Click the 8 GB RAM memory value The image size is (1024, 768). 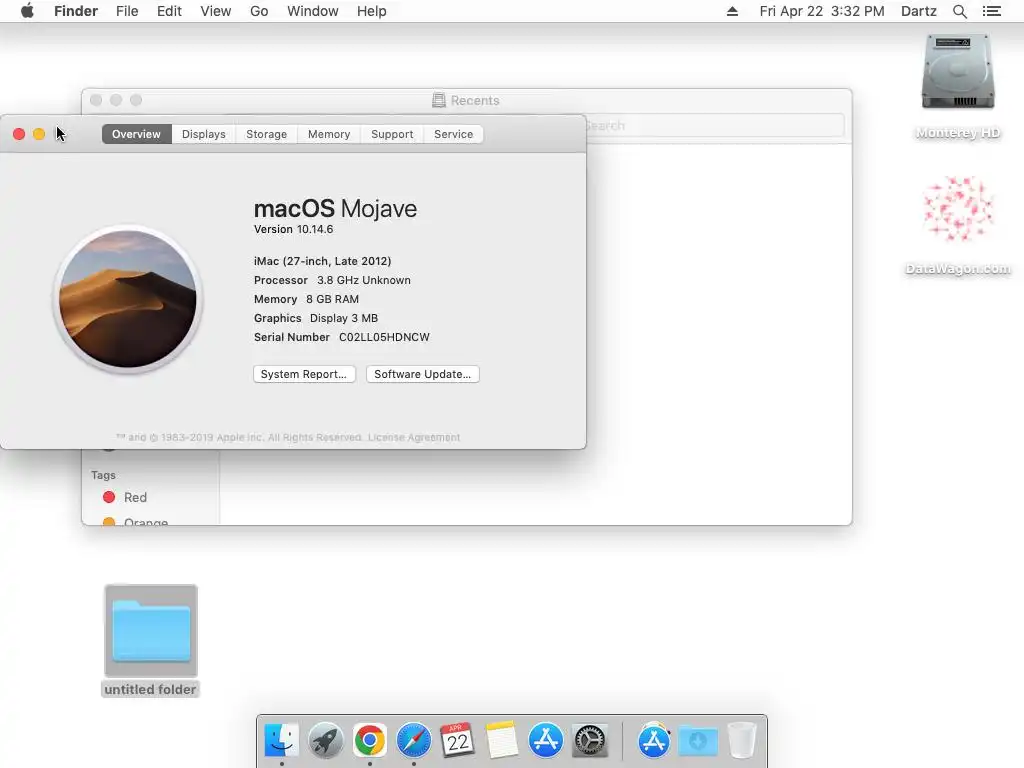[x=332, y=299]
